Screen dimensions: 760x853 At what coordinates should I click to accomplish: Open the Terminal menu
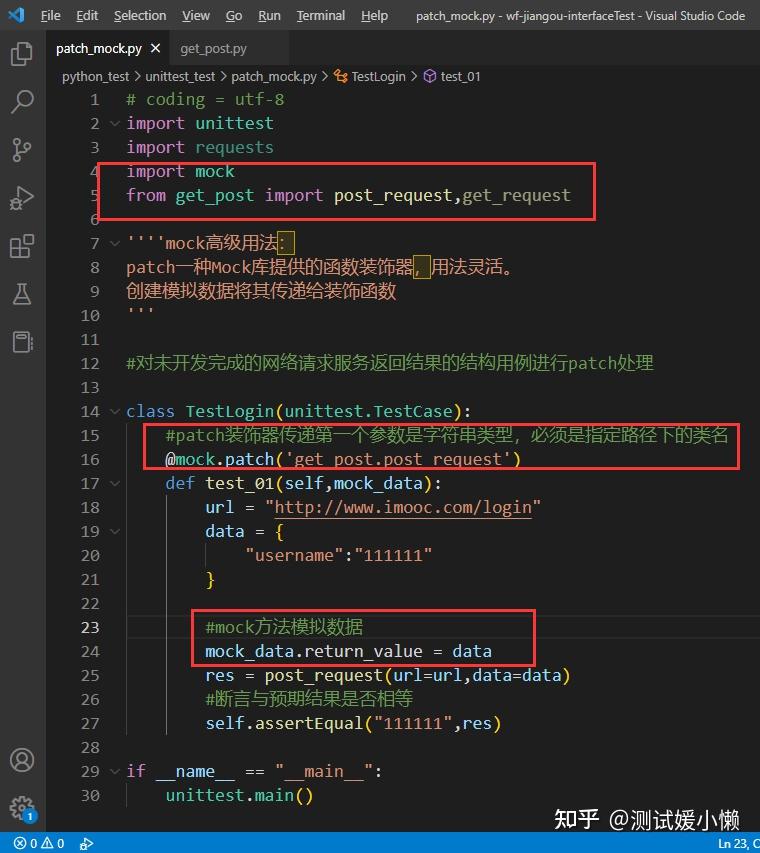(x=321, y=16)
